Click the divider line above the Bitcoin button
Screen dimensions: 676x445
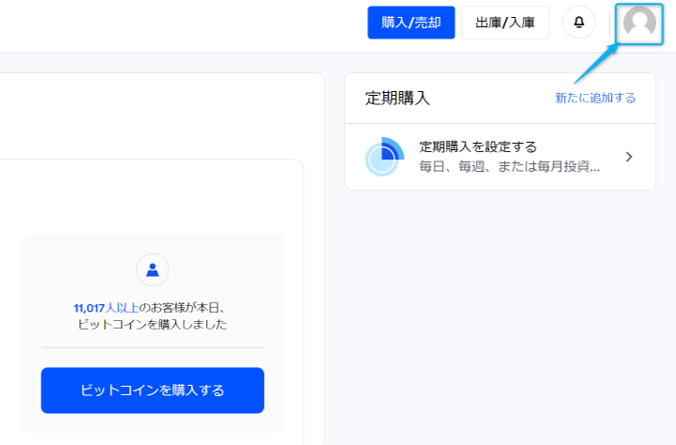[x=152, y=348]
